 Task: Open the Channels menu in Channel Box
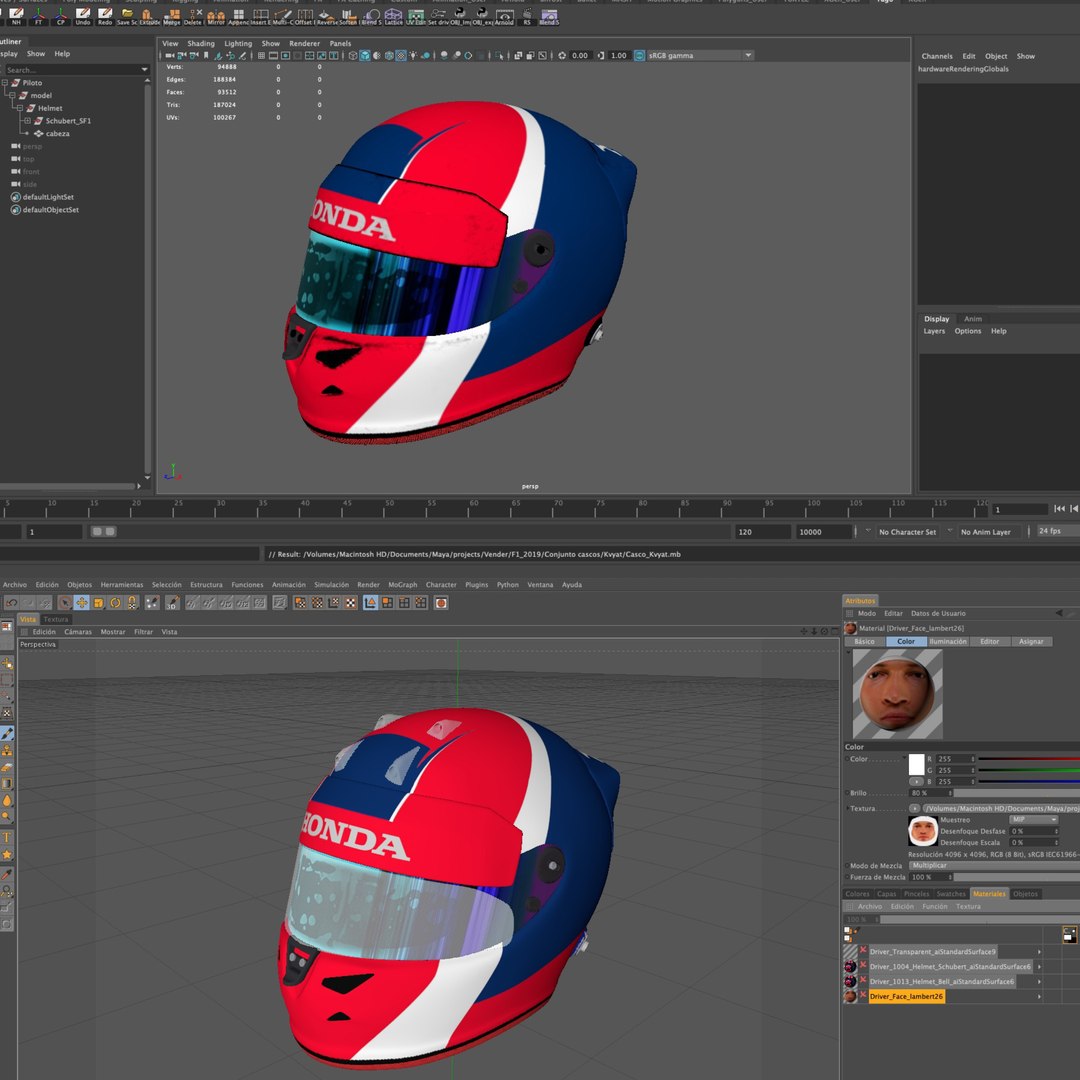coord(937,56)
